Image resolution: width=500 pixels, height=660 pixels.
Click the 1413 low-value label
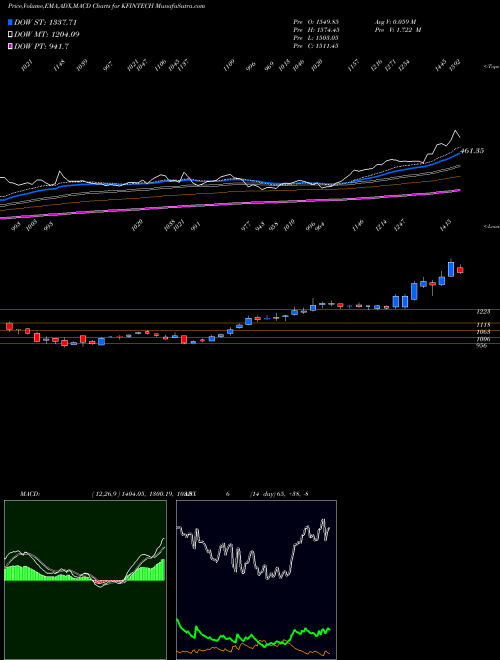(446, 224)
